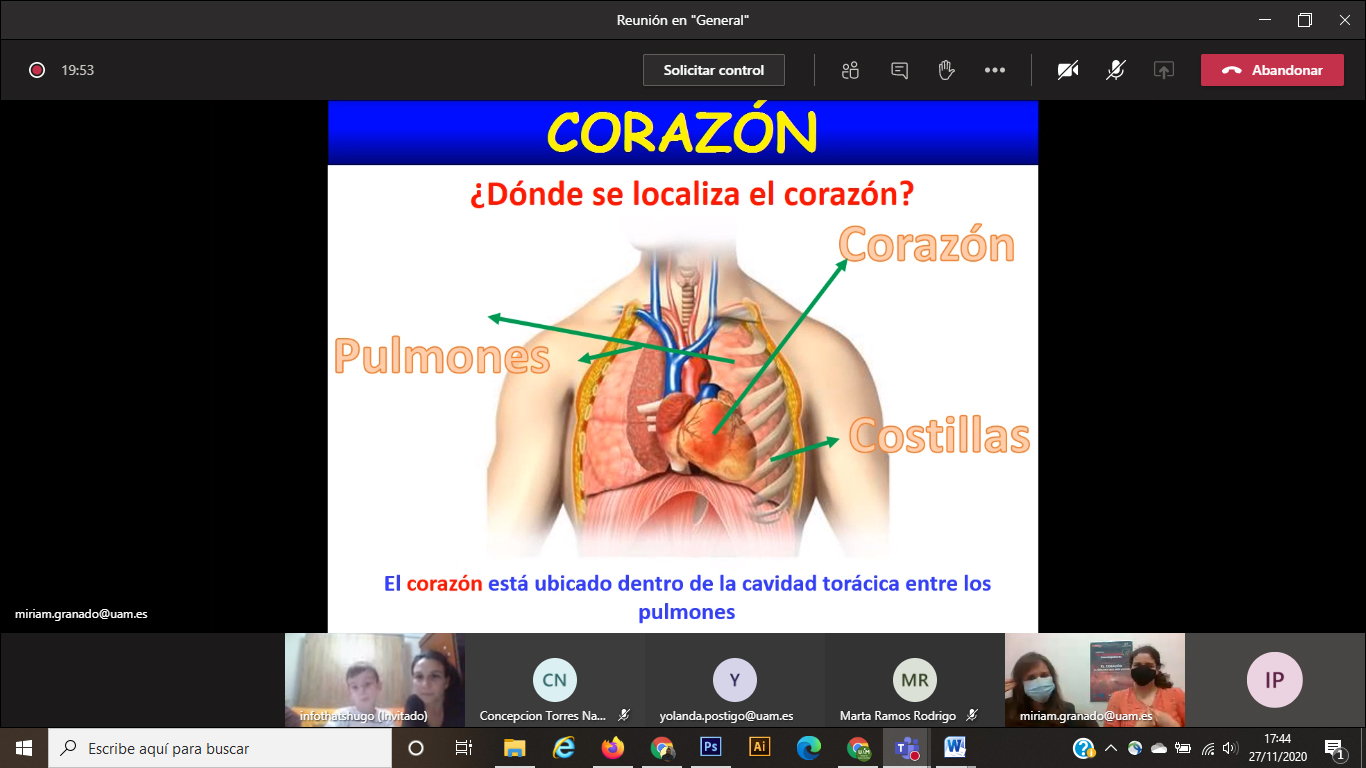Click the red recording indicator icon

click(37, 70)
